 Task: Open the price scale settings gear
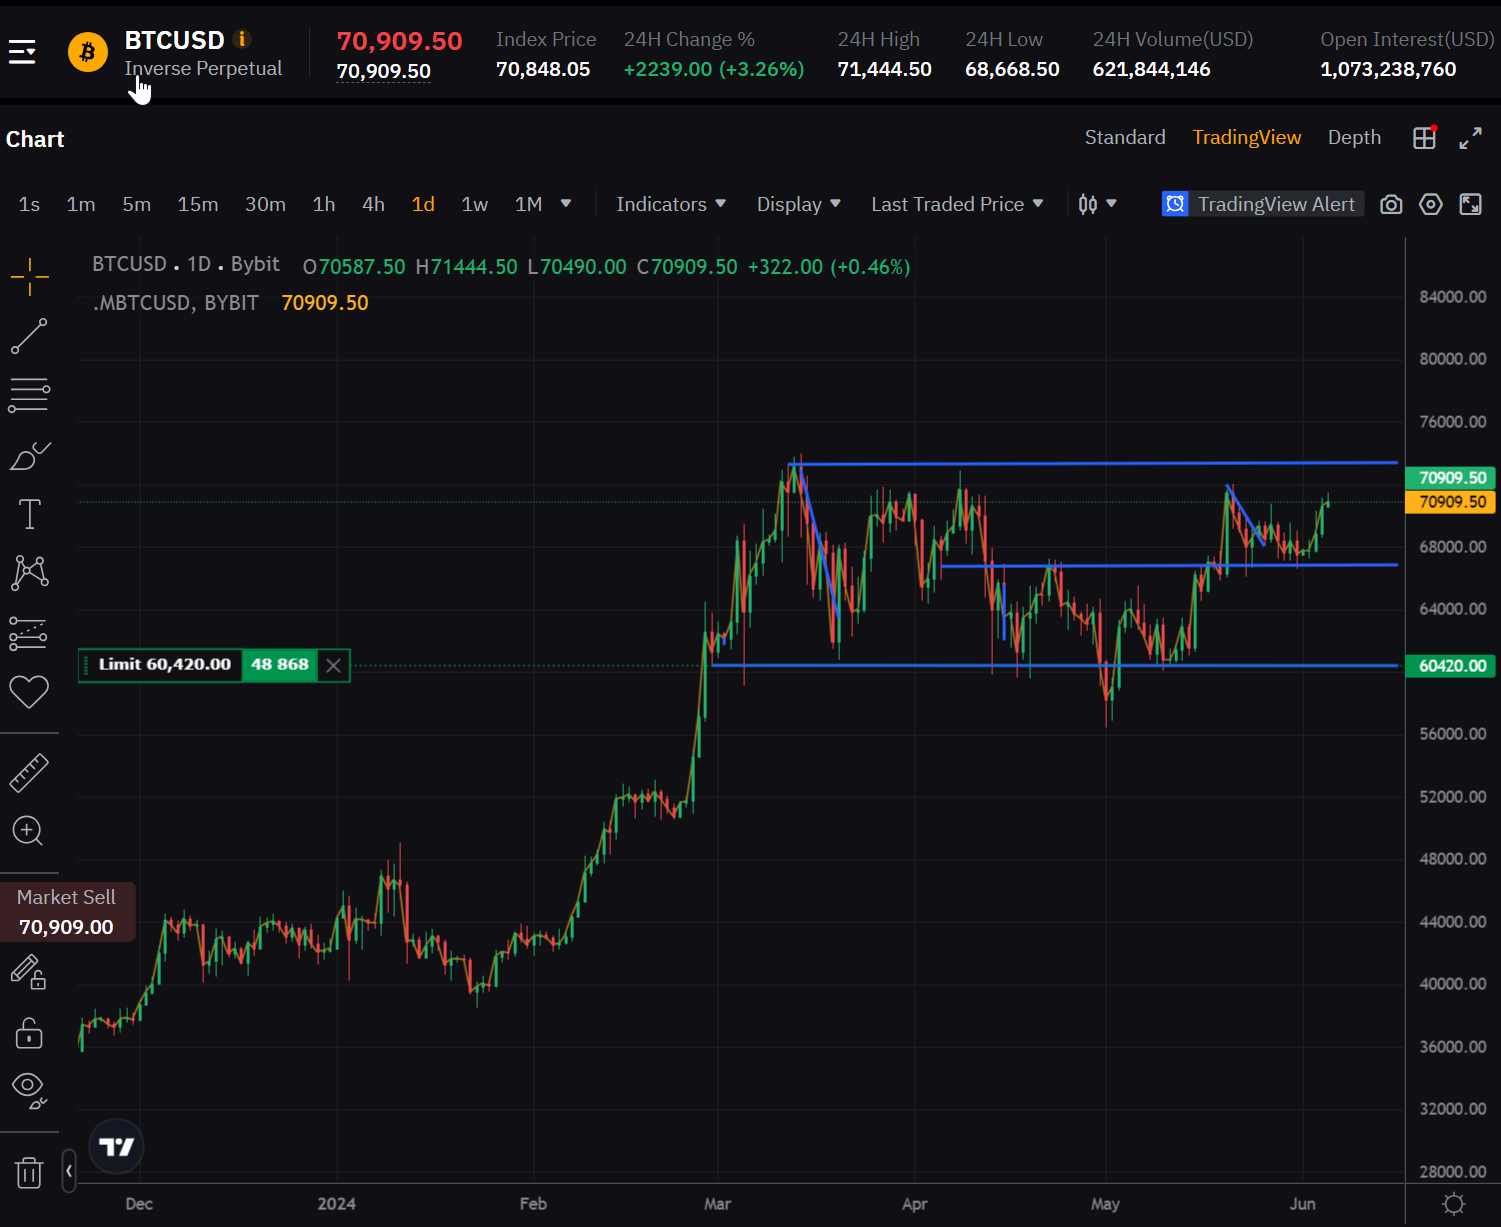[1454, 1203]
